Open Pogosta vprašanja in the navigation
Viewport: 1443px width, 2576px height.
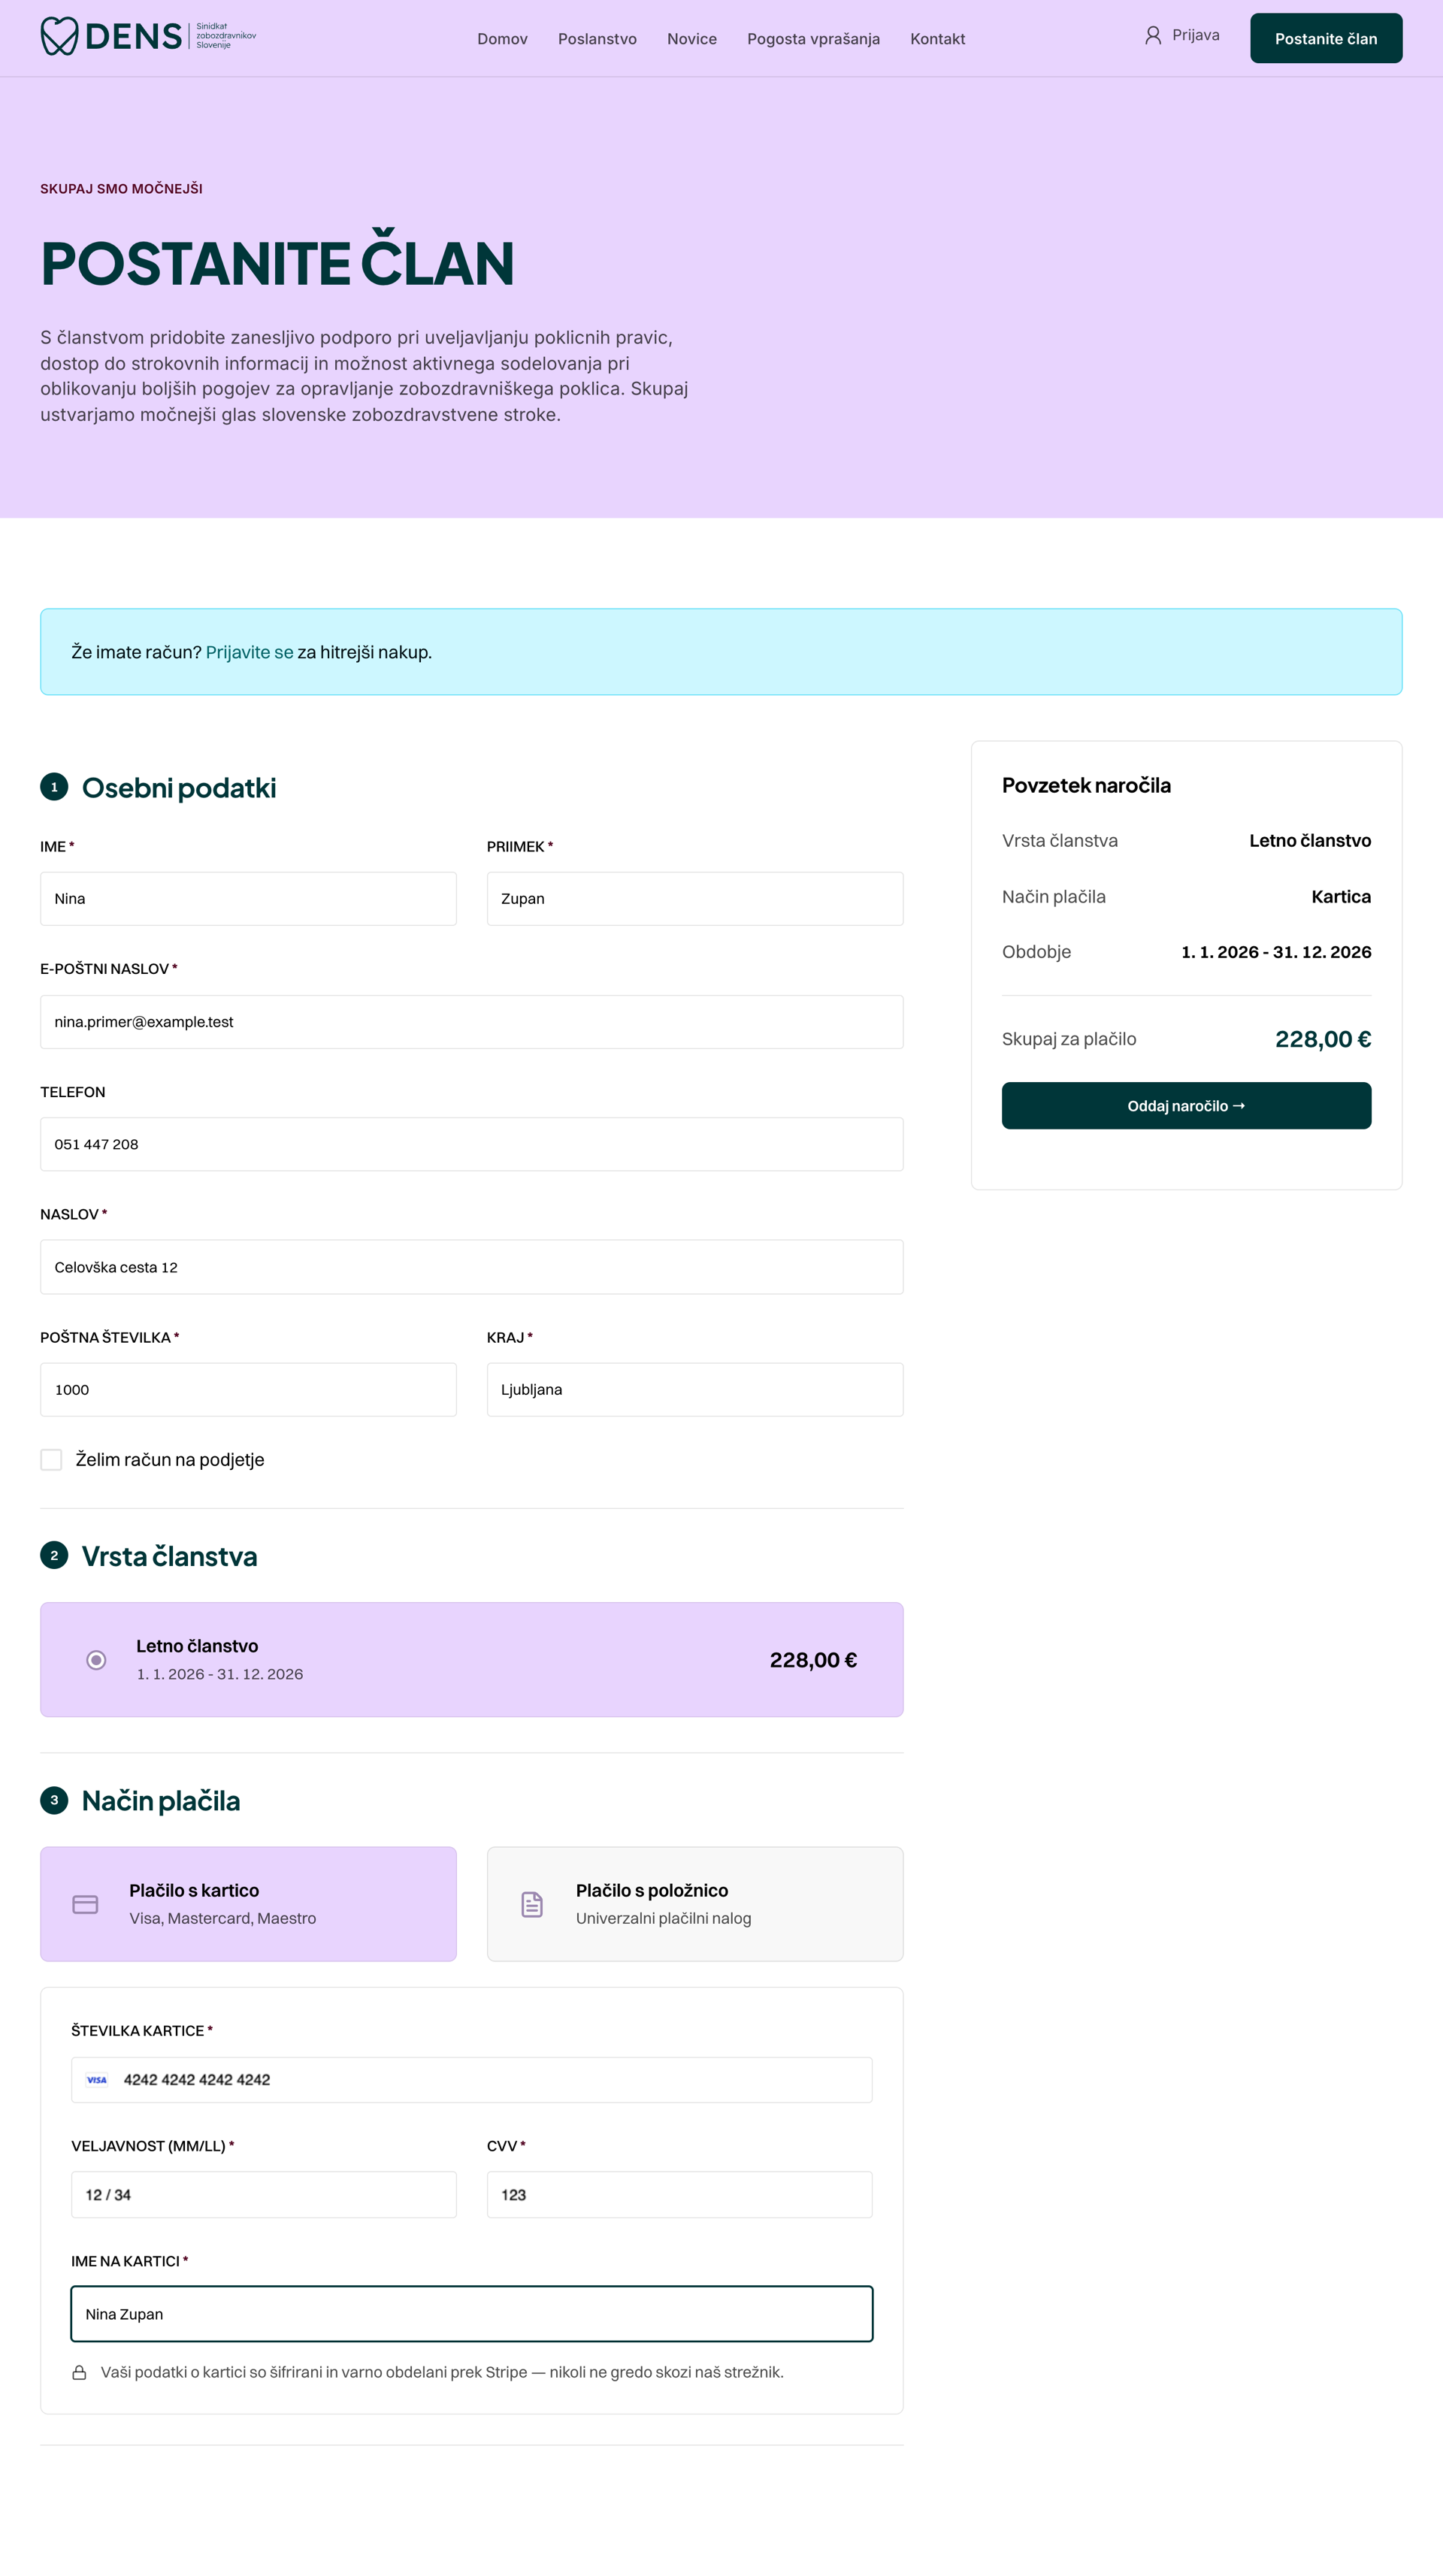tap(813, 39)
